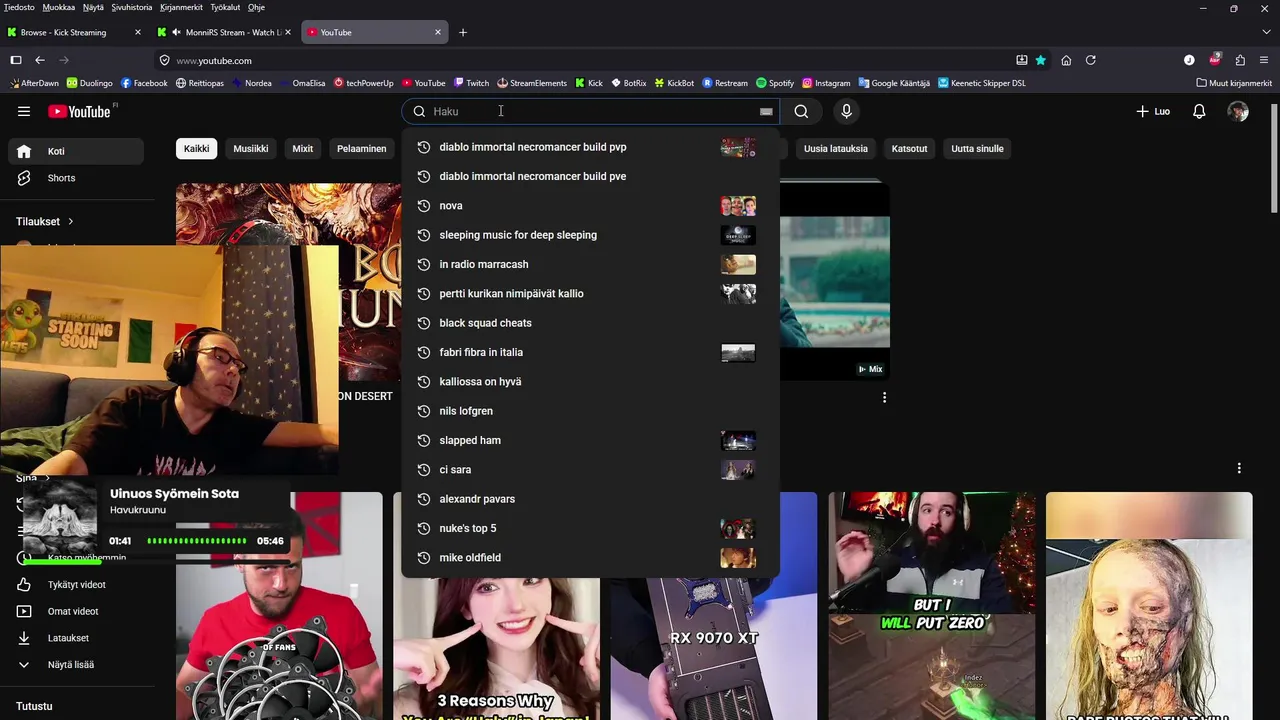Open the notifications bell
This screenshot has height=720, width=1280.
click(1199, 112)
